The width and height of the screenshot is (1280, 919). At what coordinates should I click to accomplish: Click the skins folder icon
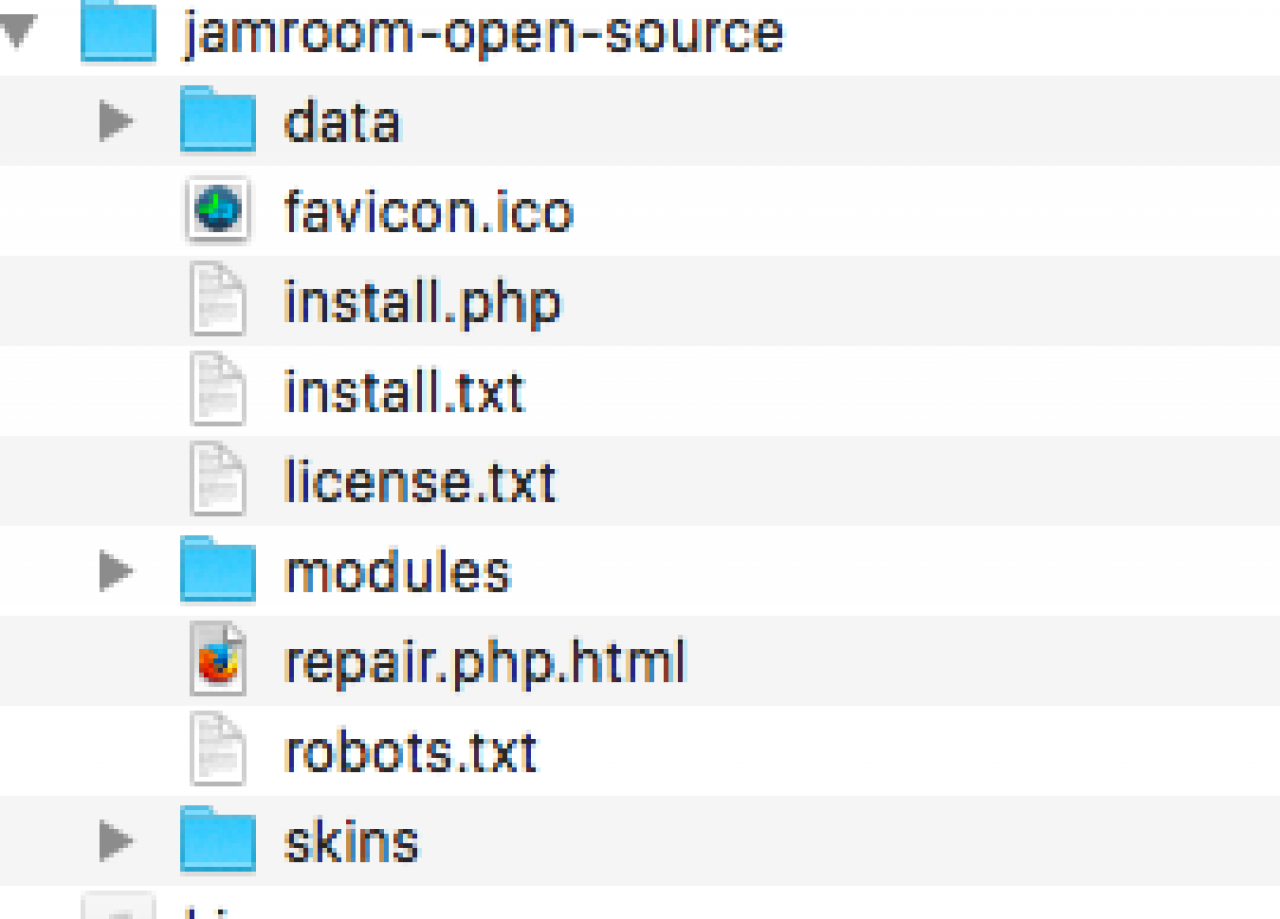[218, 840]
